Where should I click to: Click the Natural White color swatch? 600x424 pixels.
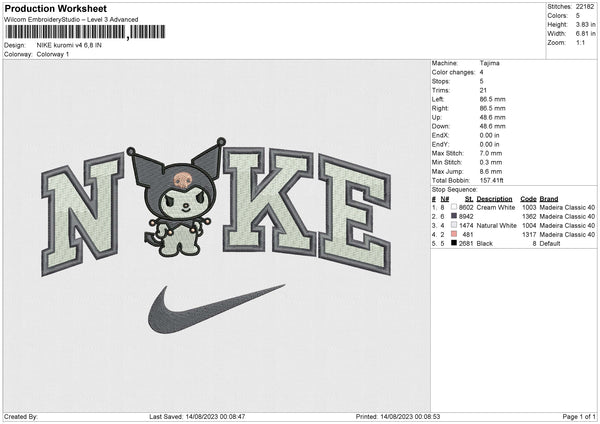pyautogui.click(x=454, y=225)
